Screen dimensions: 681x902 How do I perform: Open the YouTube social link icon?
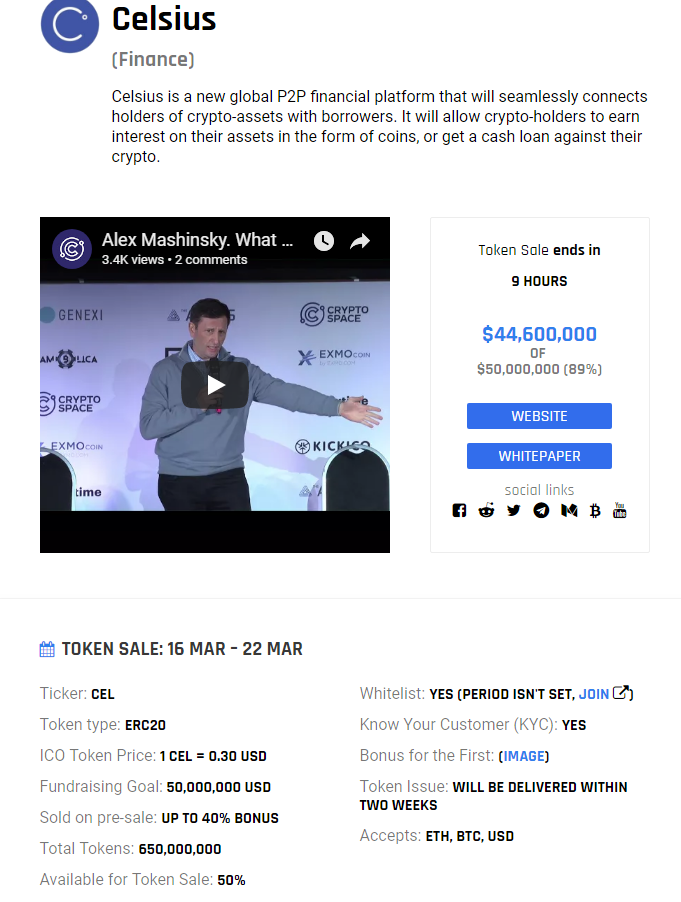tap(619, 510)
